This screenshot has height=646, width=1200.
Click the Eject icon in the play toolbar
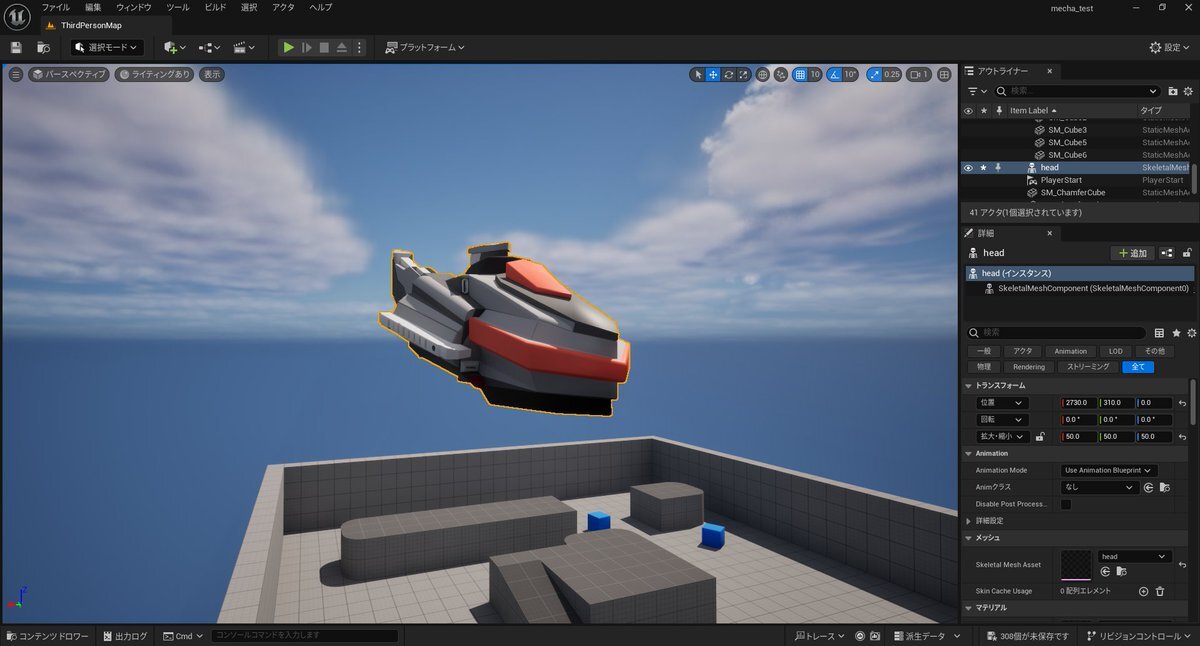(342, 47)
